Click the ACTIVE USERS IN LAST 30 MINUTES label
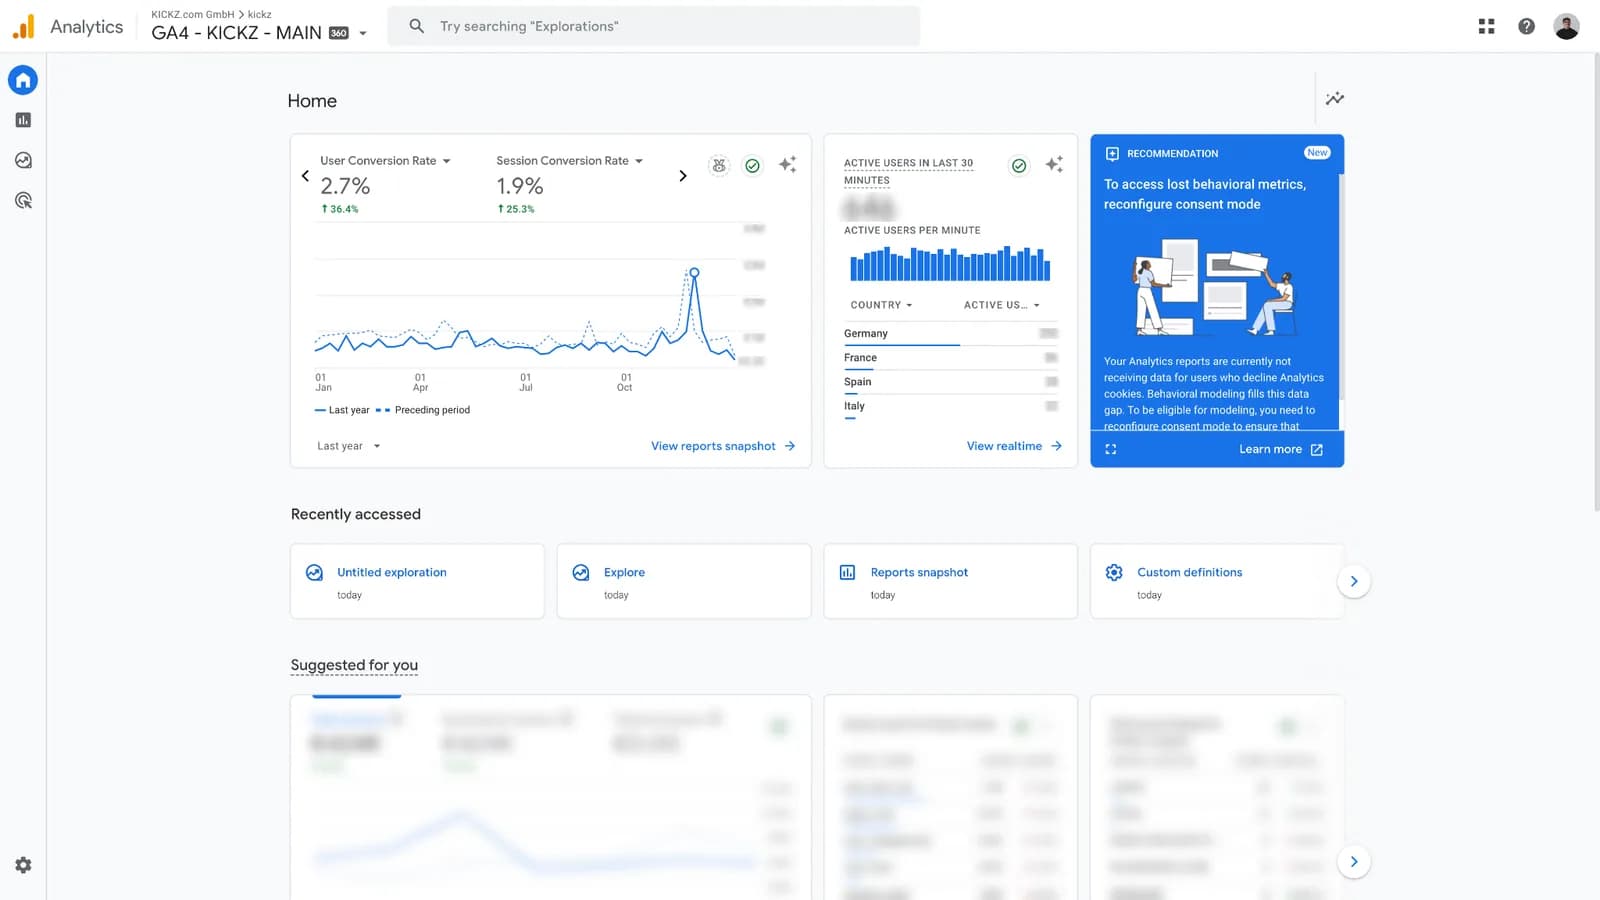Screen dimensions: 1600x900 908,171
